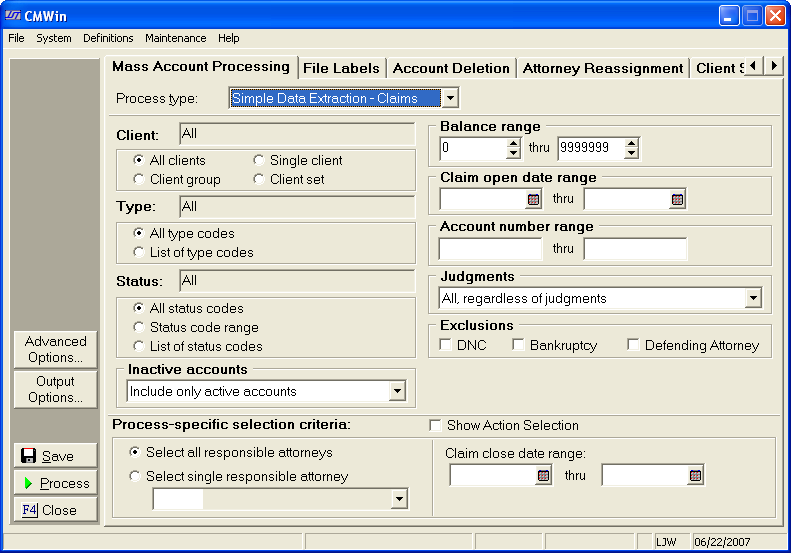Viewport: 791px width, 553px height.
Task: Open calendar for claim open end date
Action: [x=678, y=199]
